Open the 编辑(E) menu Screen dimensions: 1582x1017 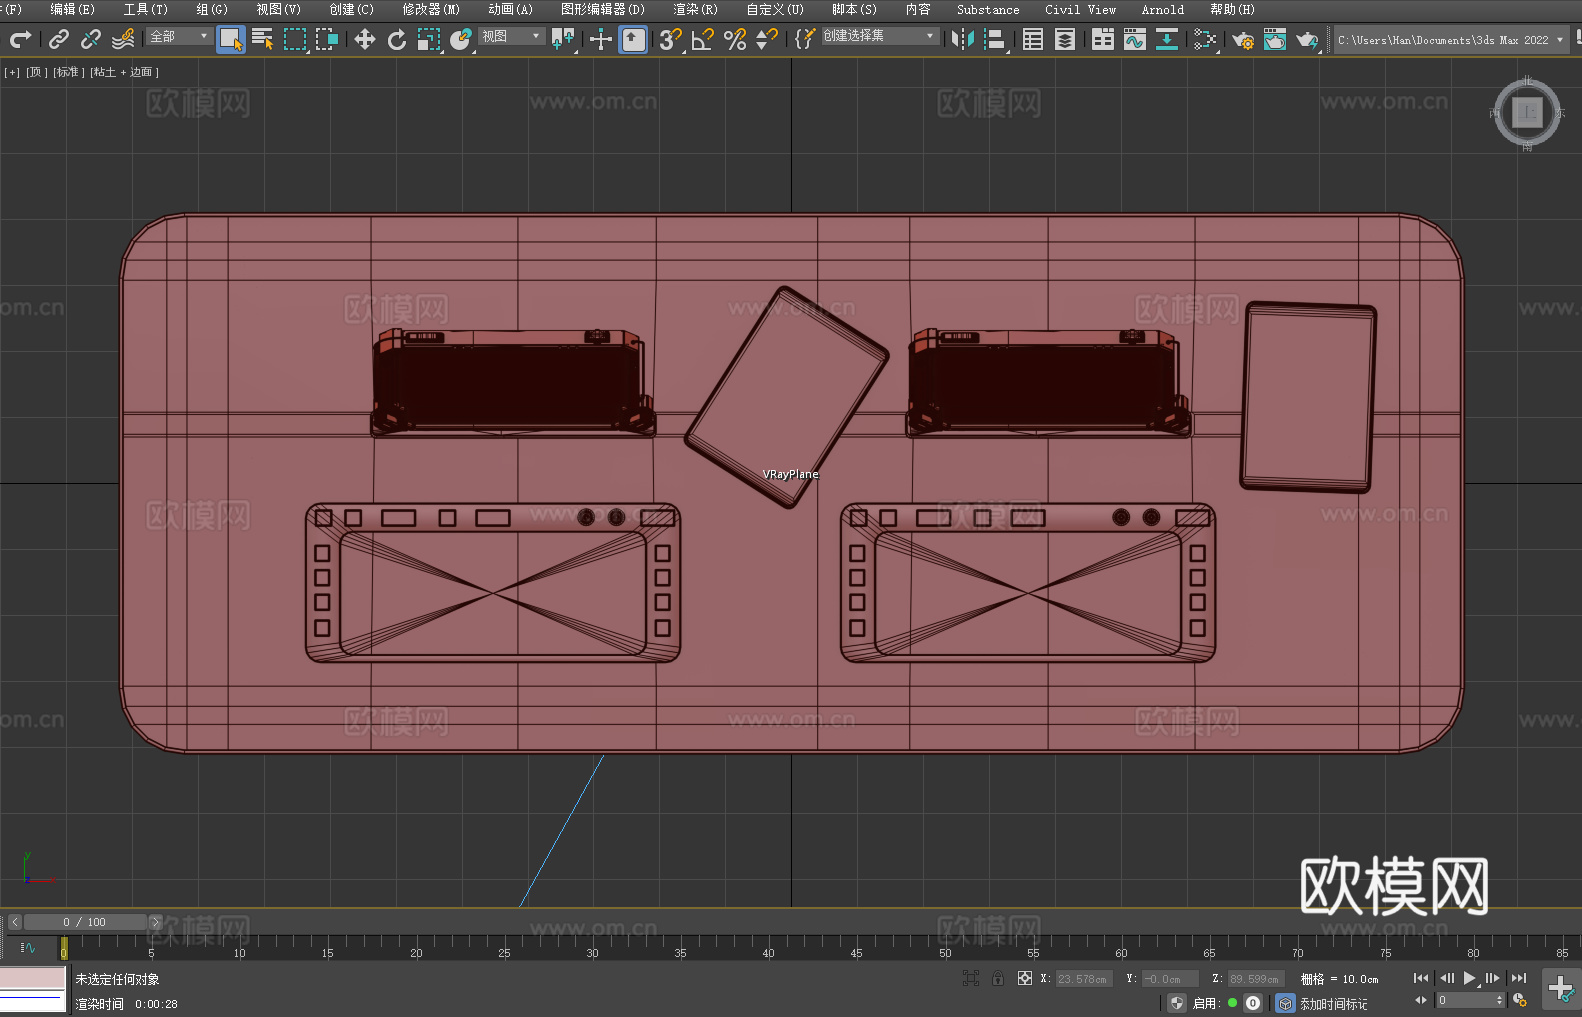click(x=72, y=9)
